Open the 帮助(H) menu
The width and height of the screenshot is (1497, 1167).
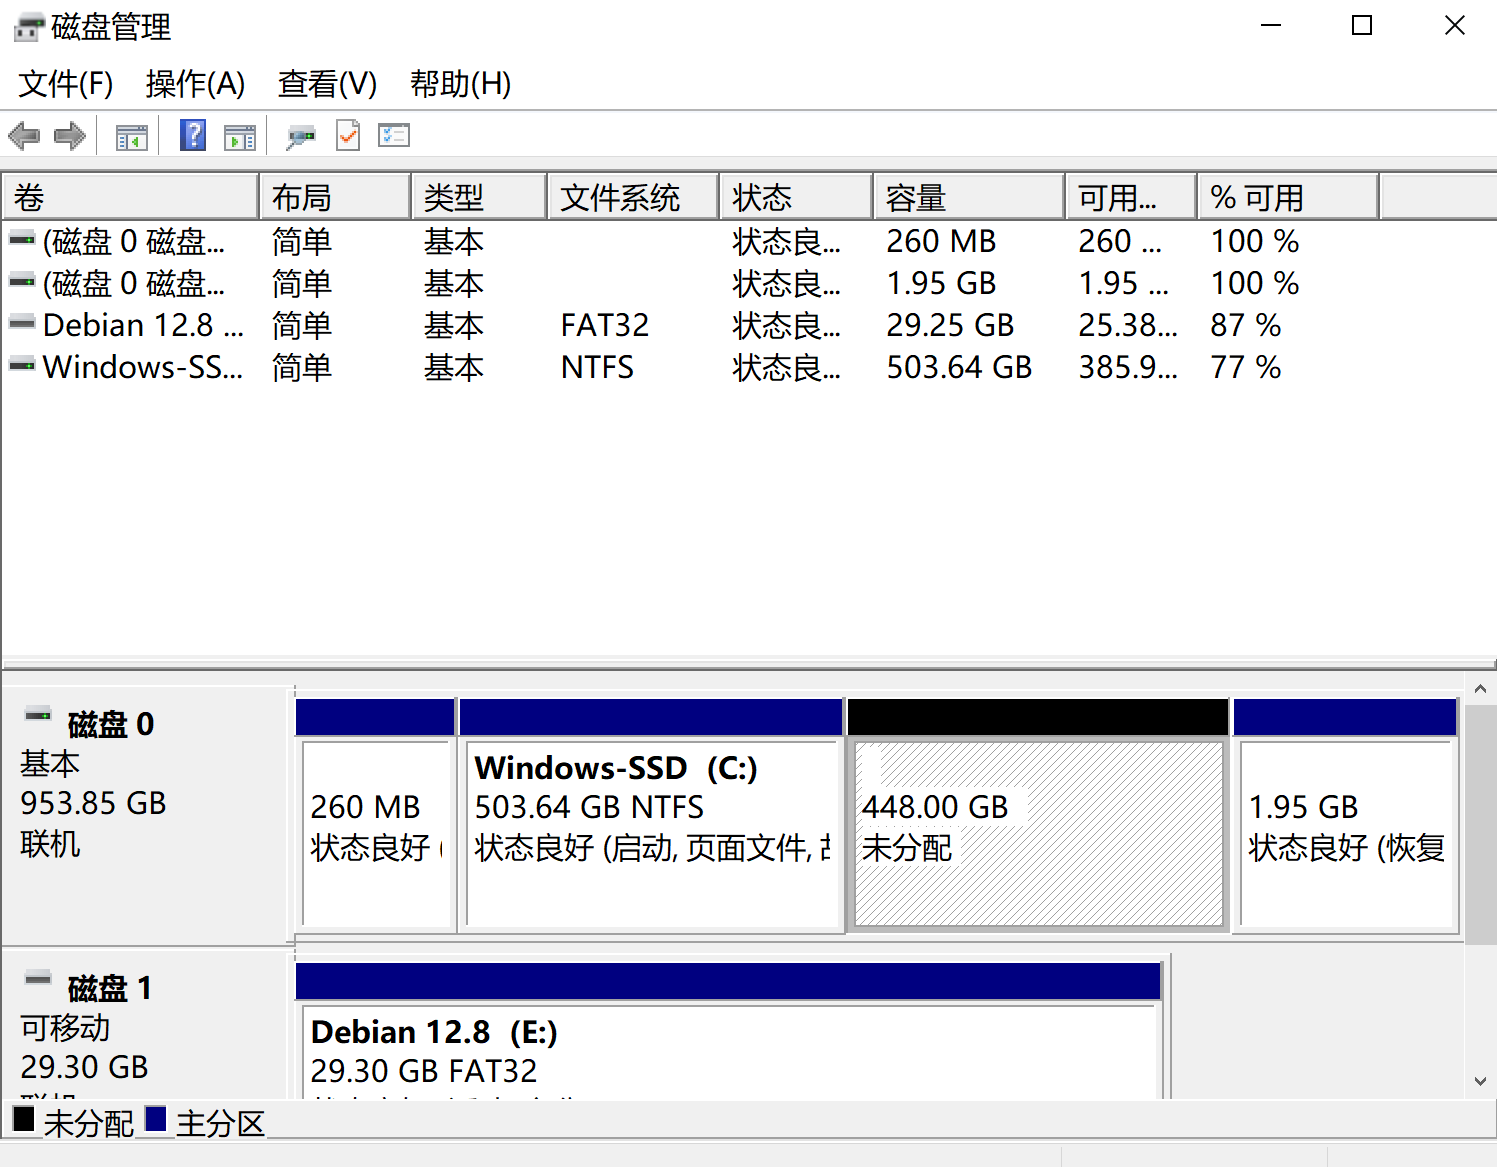click(x=460, y=84)
